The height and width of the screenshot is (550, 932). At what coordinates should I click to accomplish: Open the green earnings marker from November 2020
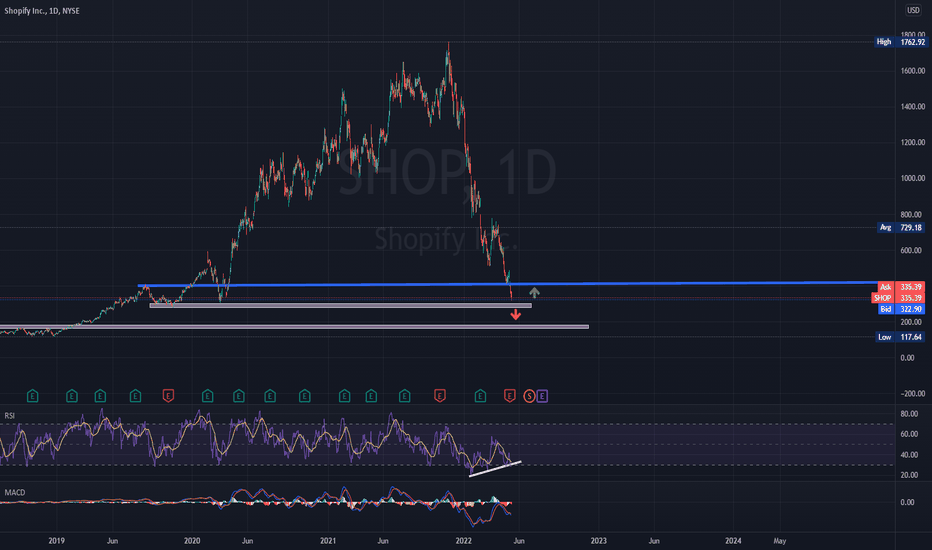click(305, 396)
